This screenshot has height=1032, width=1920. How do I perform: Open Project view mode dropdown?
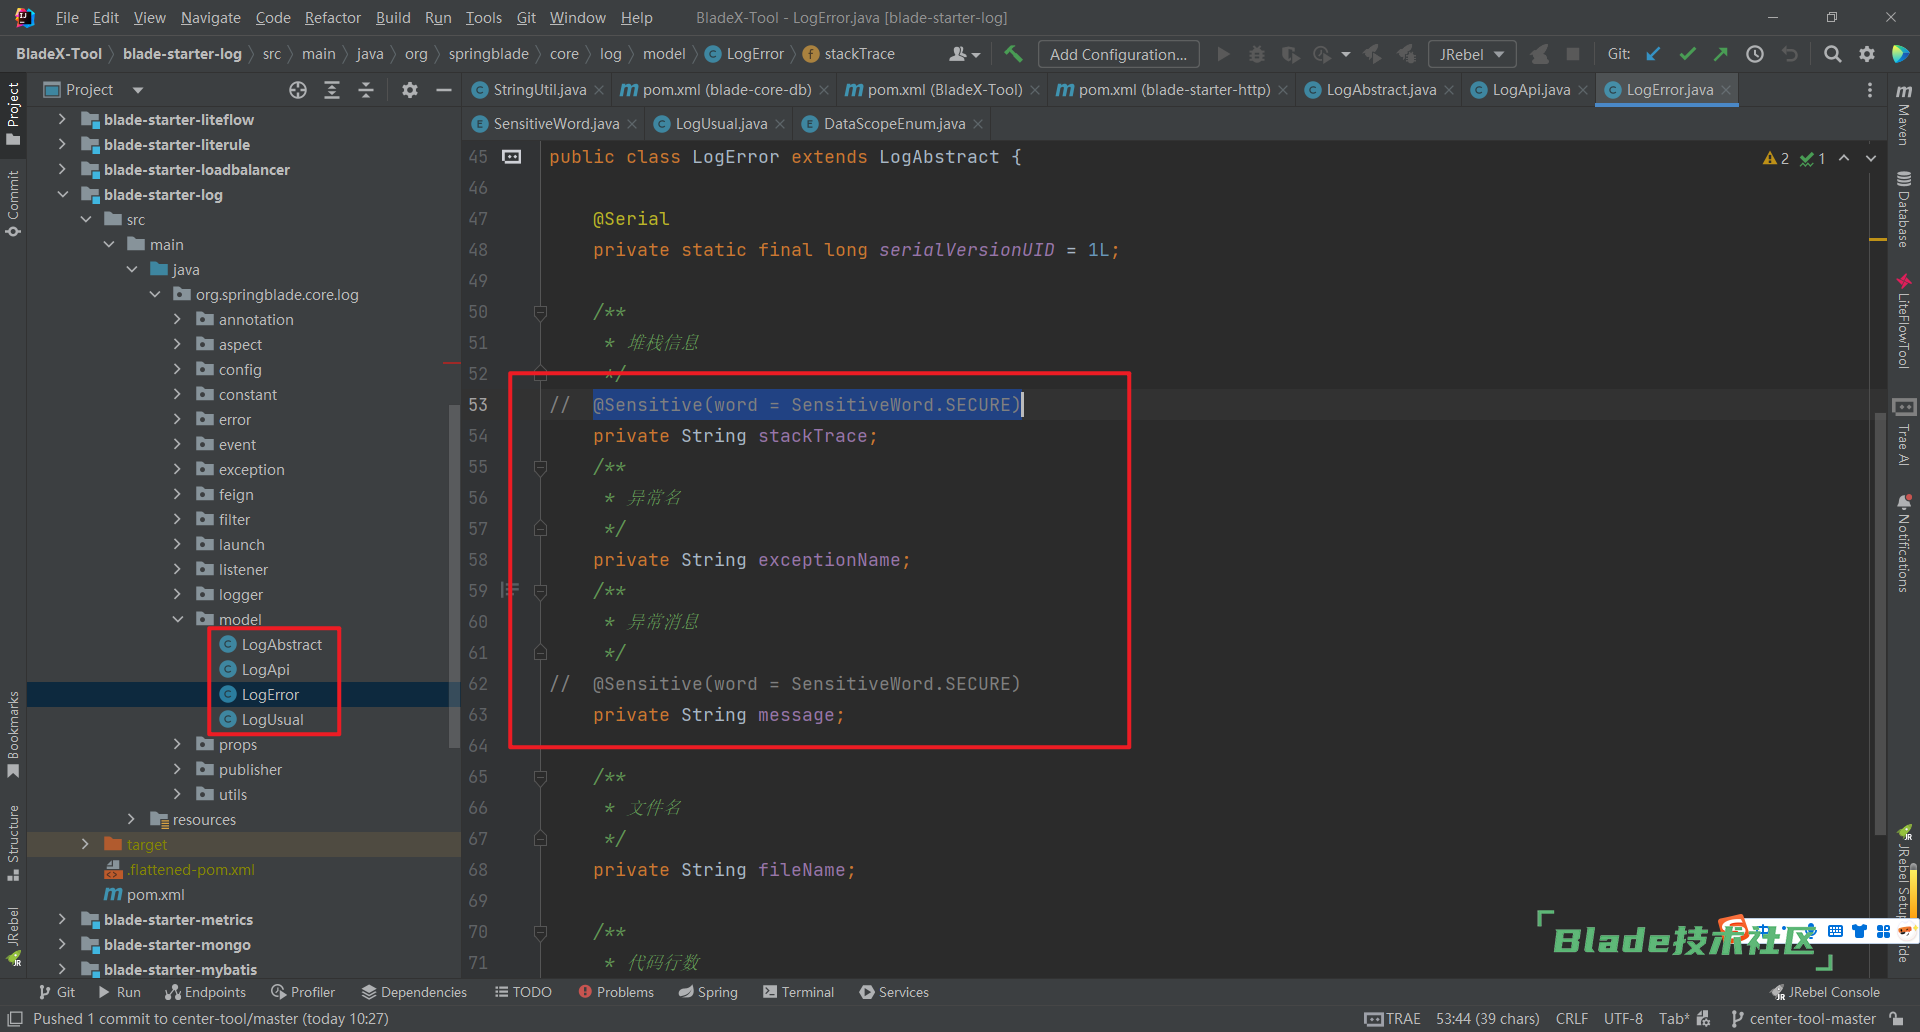click(94, 90)
